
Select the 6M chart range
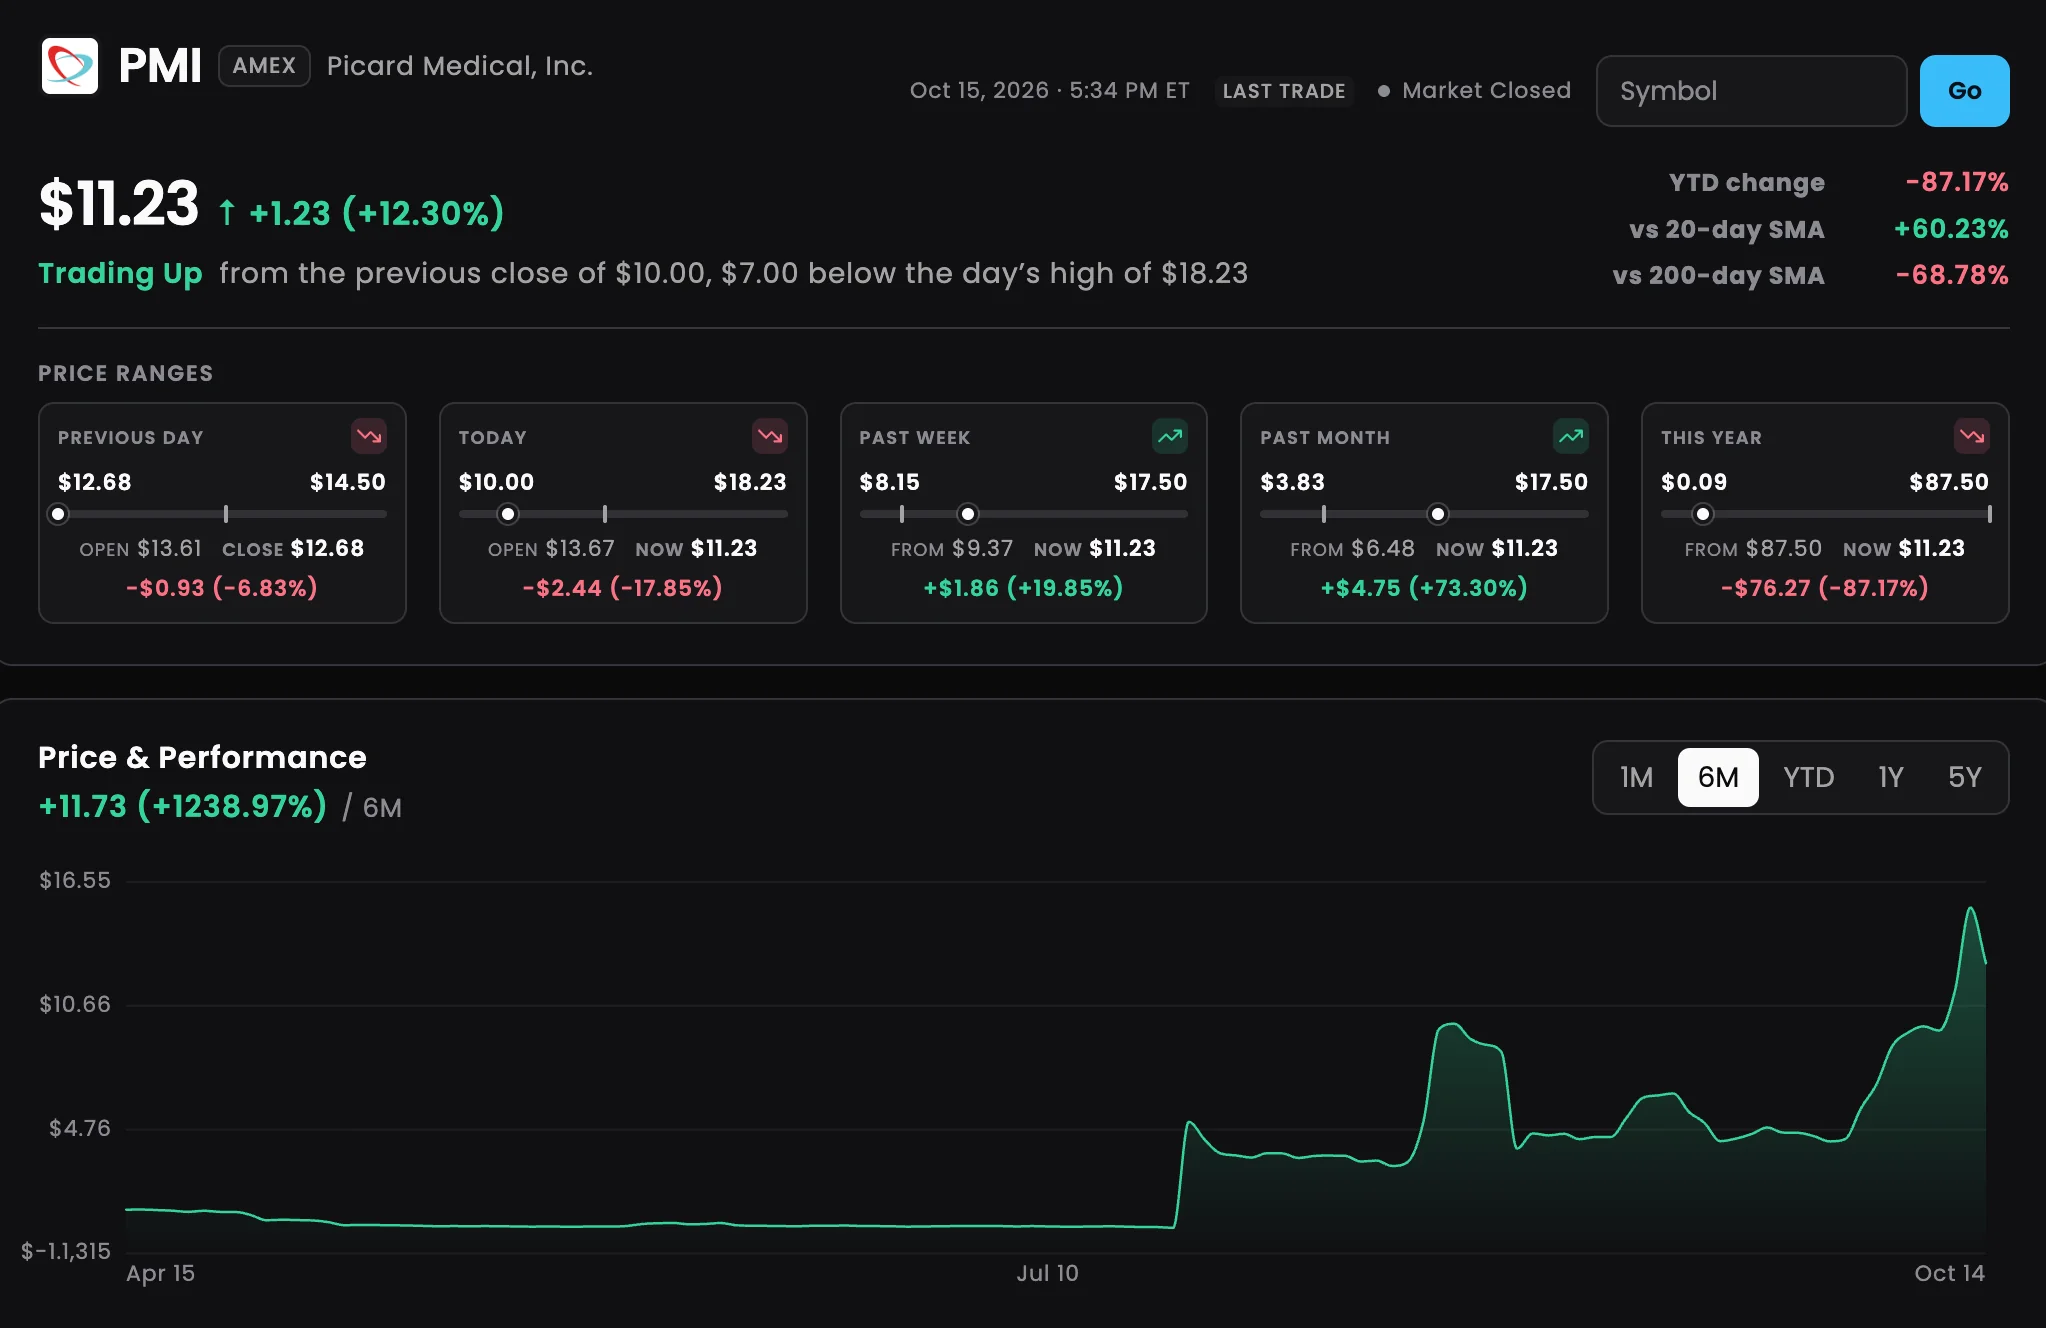(x=1718, y=777)
